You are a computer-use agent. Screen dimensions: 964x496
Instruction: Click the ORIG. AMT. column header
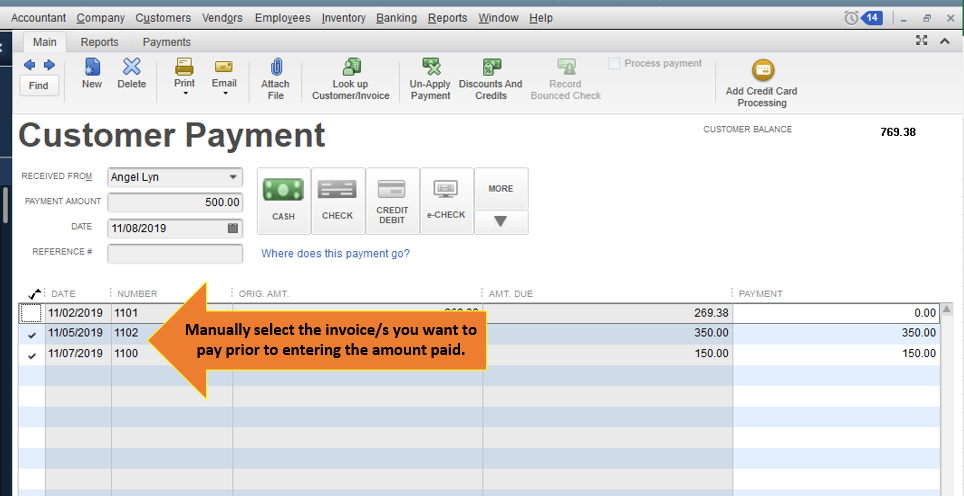pos(264,294)
